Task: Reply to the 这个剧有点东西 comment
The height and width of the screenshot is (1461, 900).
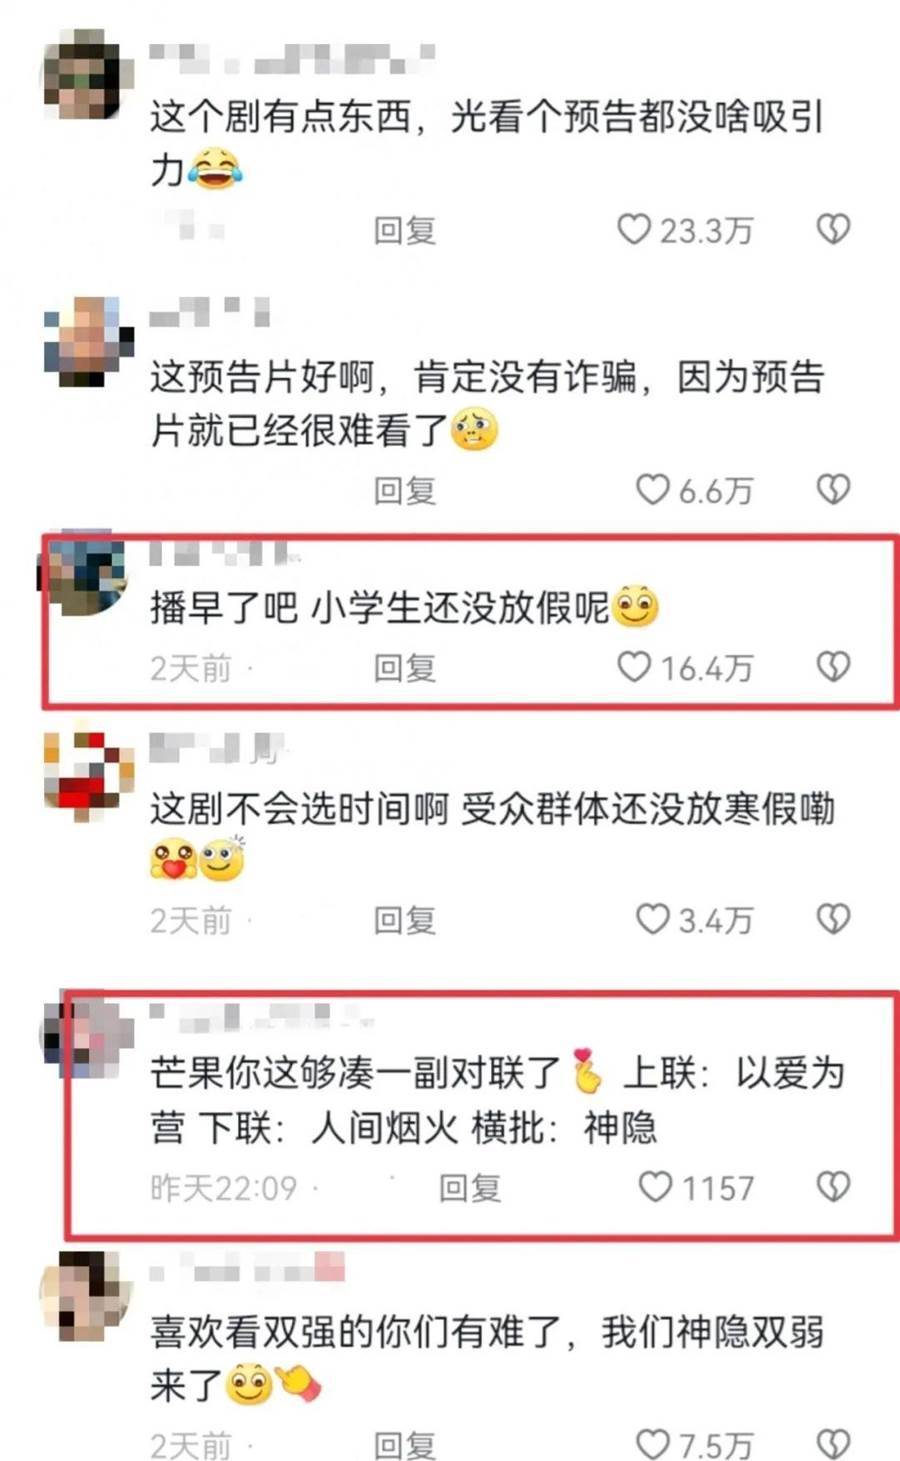Action: (405, 231)
